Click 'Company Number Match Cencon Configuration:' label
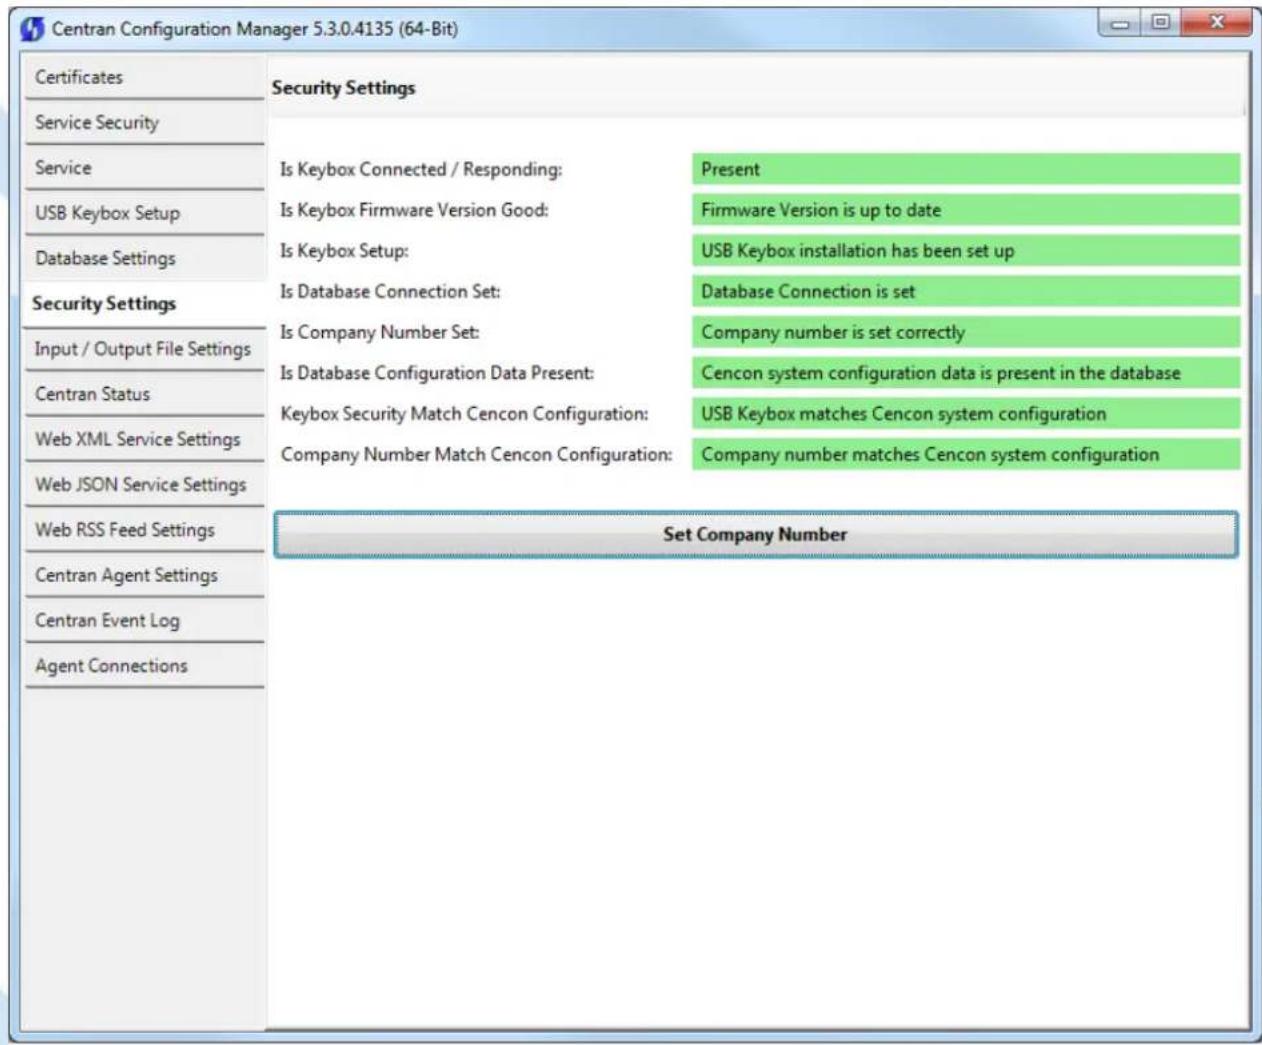Image resolution: width=1262 pixels, height=1045 pixels. click(476, 455)
